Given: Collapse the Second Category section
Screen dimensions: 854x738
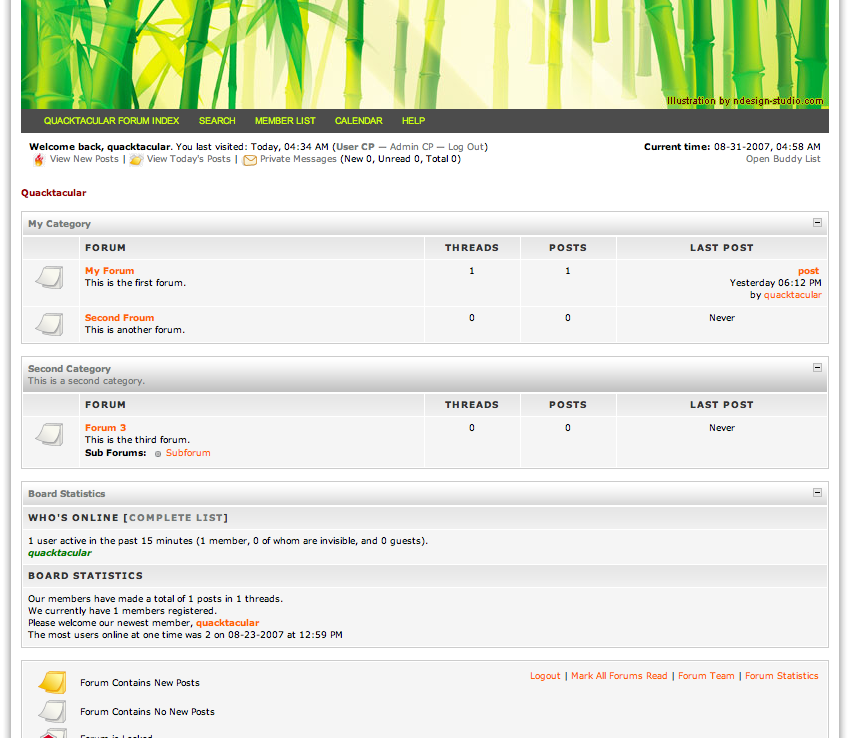Looking at the screenshot, I should pos(817,368).
